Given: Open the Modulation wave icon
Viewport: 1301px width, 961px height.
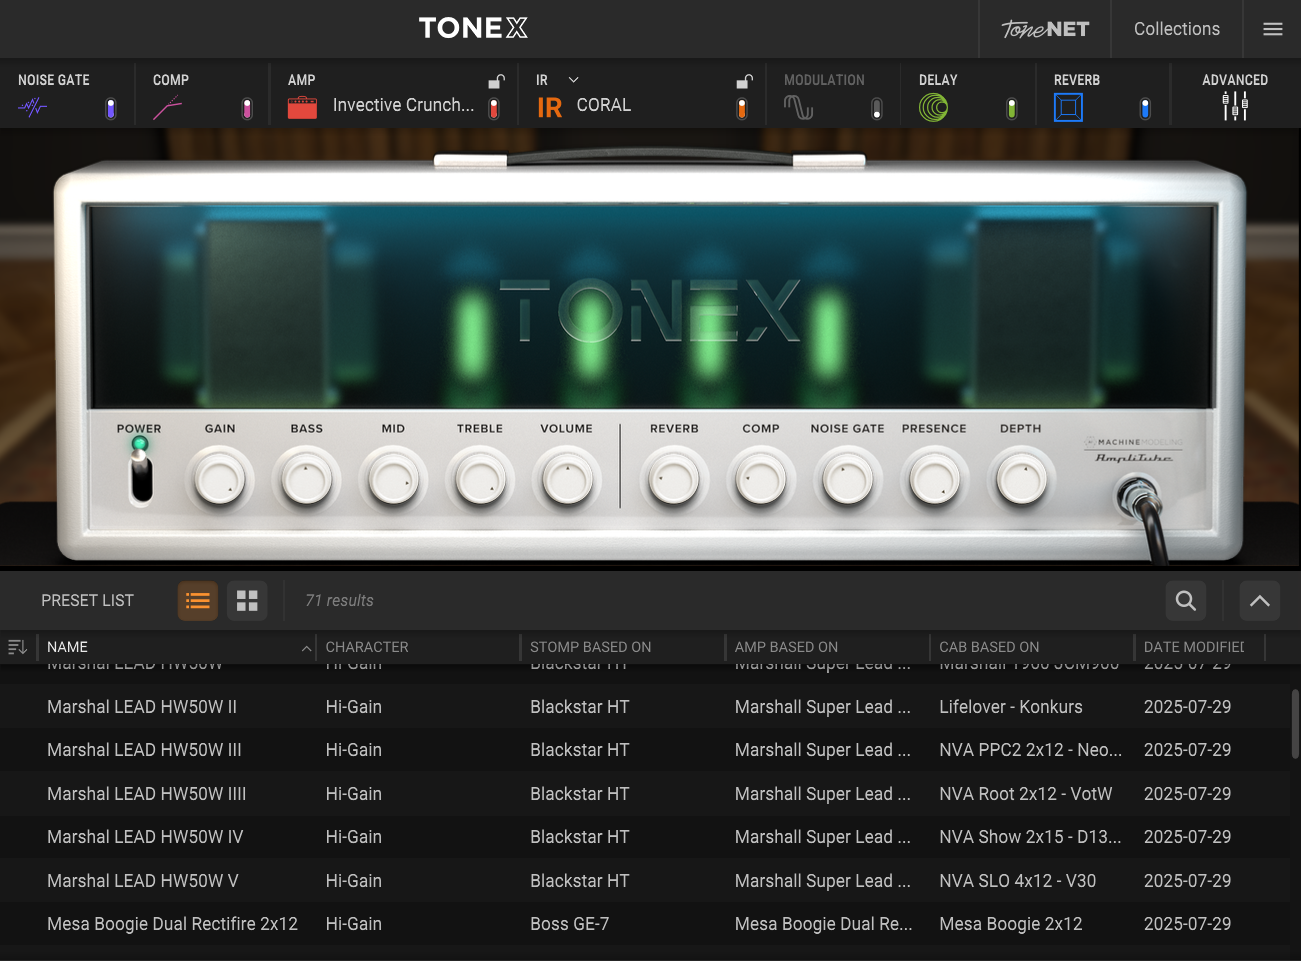Looking at the screenshot, I should [x=798, y=107].
